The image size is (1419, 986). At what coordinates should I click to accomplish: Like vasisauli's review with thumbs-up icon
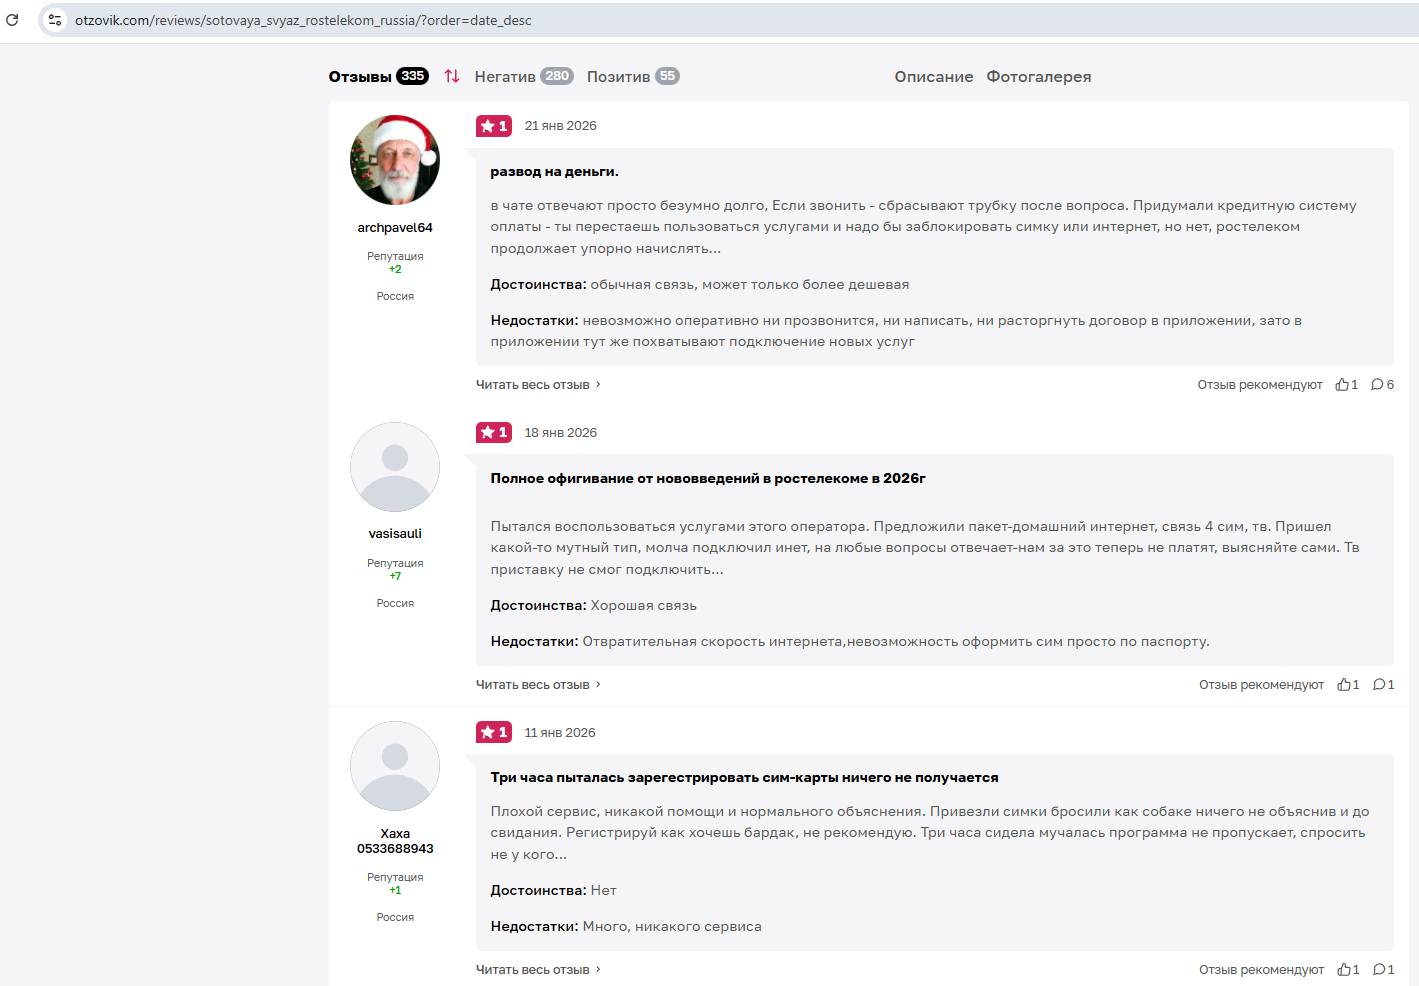click(1344, 685)
